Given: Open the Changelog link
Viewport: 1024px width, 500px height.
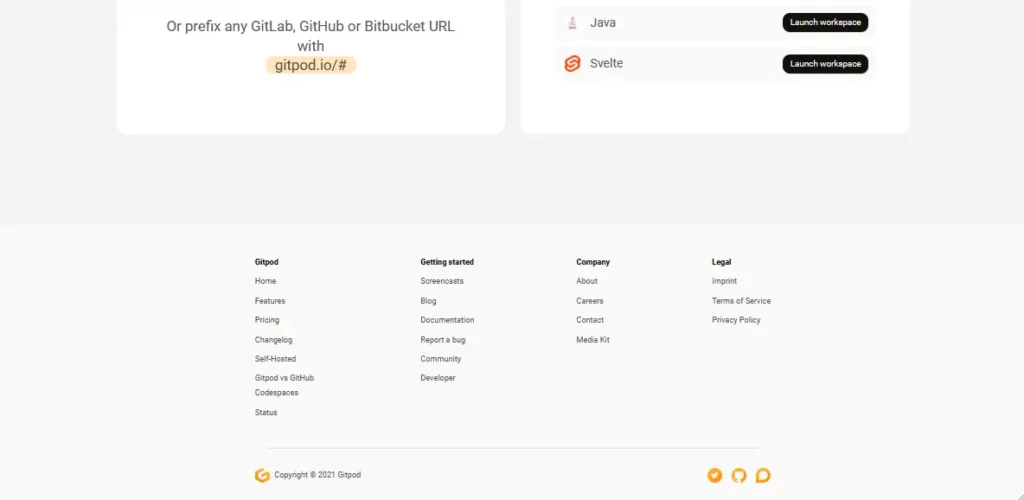Looking at the screenshot, I should point(274,340).
